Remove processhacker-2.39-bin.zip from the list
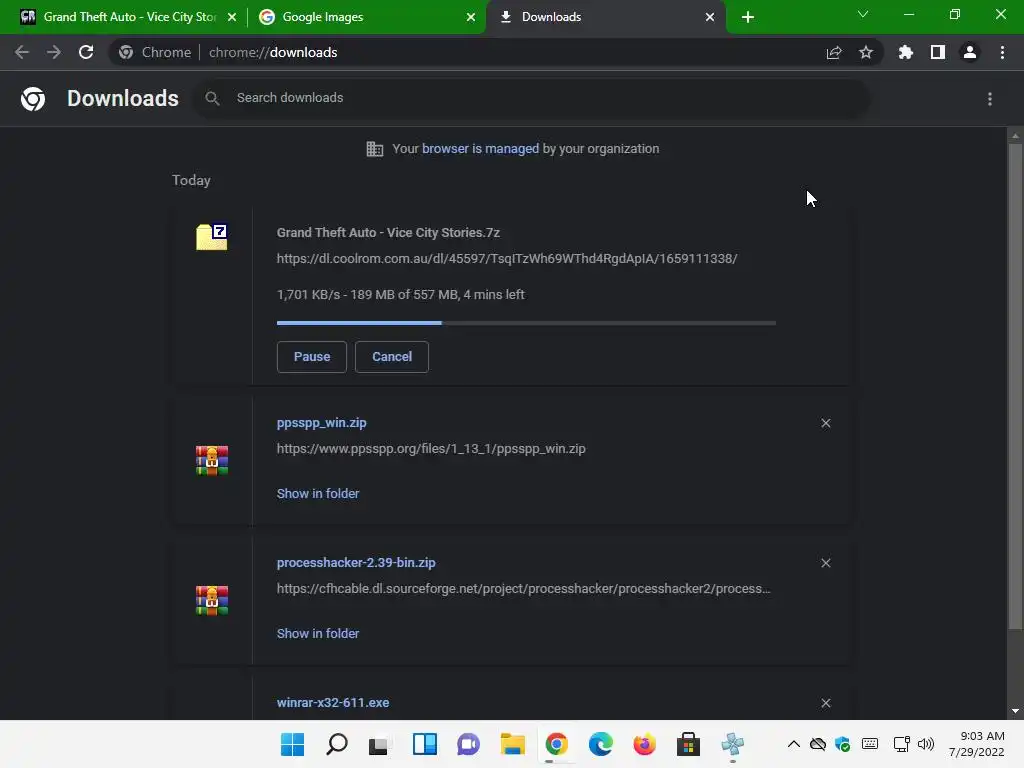 pyautogui.click(x=826, y=563)
